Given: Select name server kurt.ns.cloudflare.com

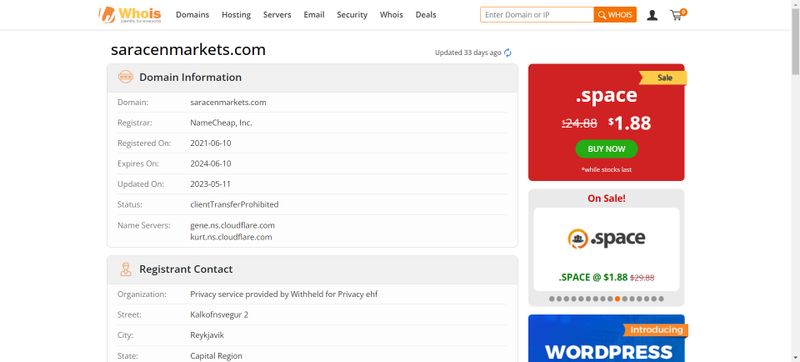Looking at the screenshot, I should point(231,237).
